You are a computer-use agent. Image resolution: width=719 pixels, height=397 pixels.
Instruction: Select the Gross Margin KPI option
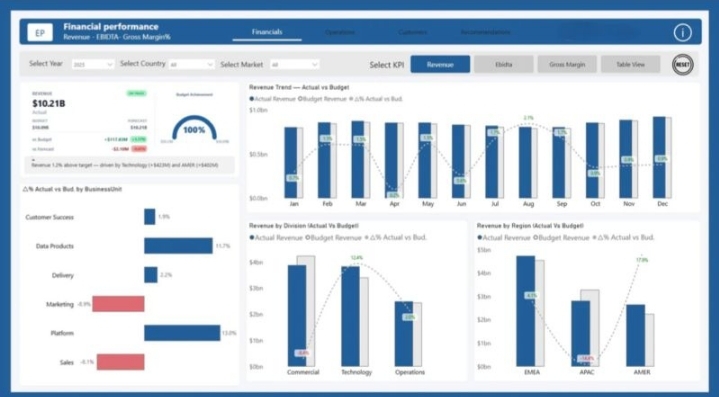pos(567,65)
